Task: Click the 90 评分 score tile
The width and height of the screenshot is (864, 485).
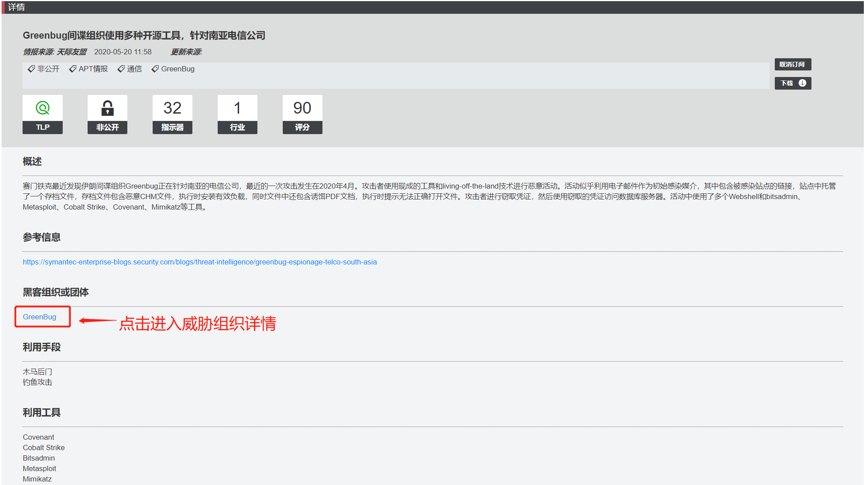Action: pos(303,114)
